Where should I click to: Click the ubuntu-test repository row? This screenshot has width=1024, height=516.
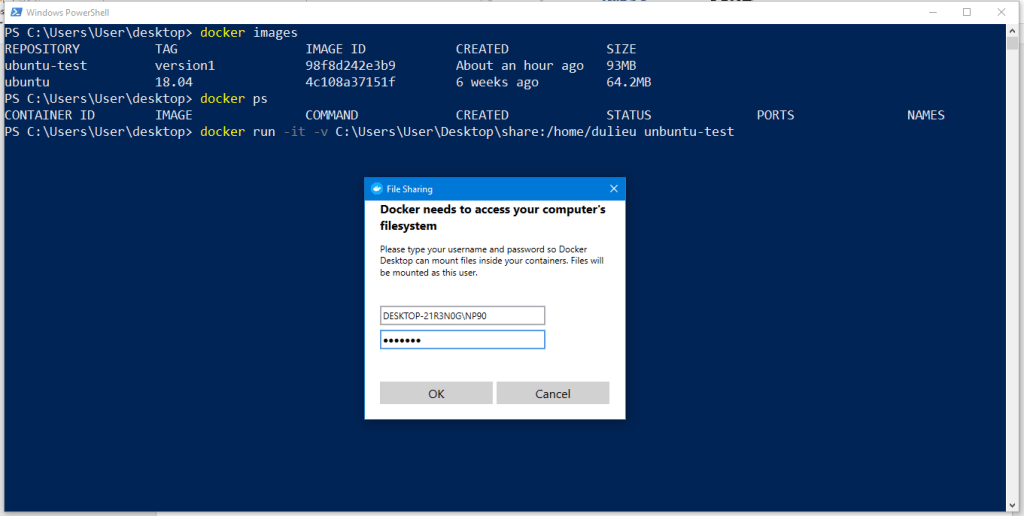tap(46, 66)
